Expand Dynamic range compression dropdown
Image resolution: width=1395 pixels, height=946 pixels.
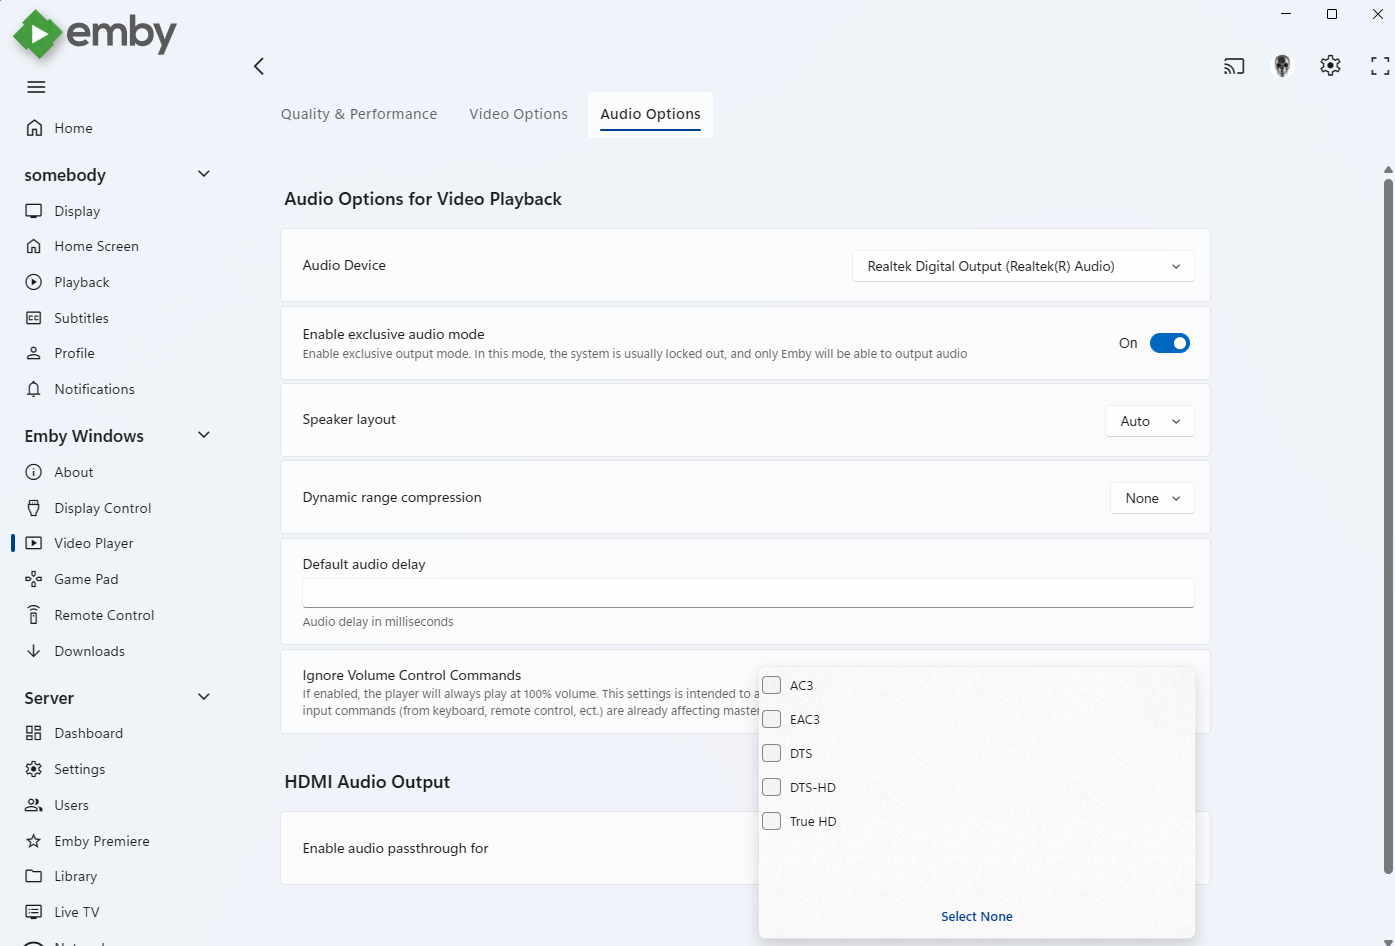(x=1152, y=498)
